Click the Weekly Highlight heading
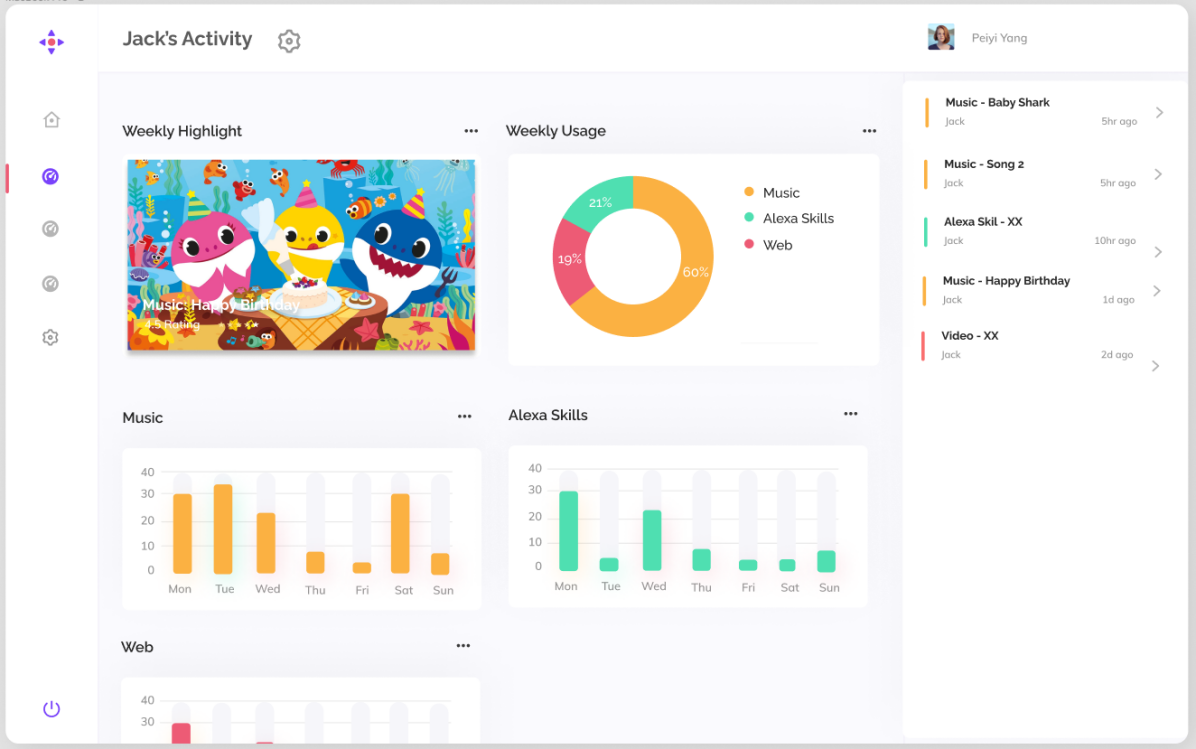 click(x=182, y=131)
